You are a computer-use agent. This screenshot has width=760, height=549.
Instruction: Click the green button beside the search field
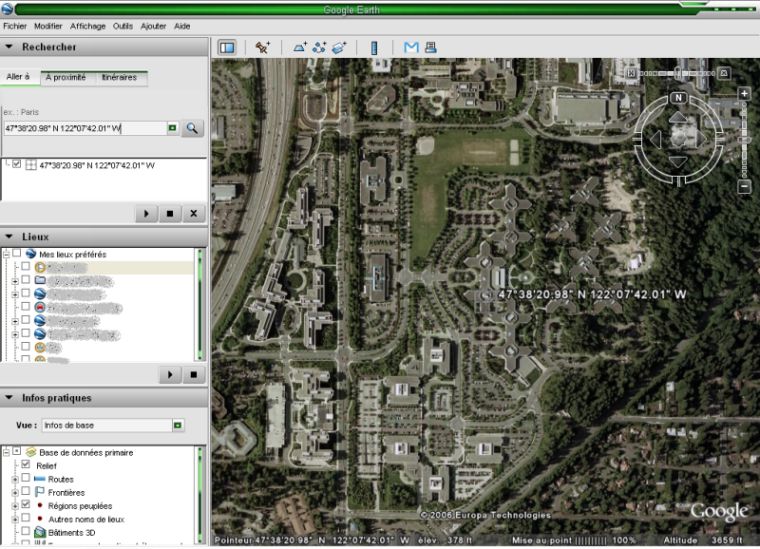click(x=172, y=128)
